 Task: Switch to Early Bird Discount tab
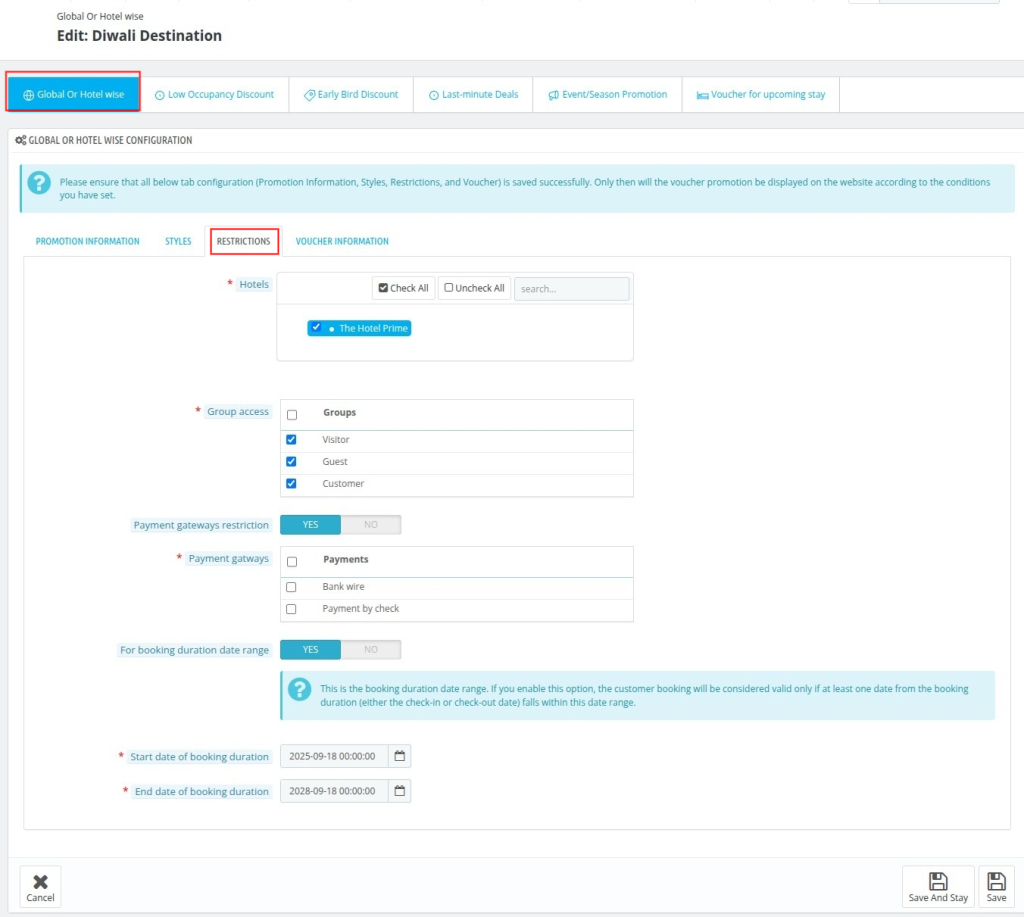pyautogui.click(x=351, y=95)
